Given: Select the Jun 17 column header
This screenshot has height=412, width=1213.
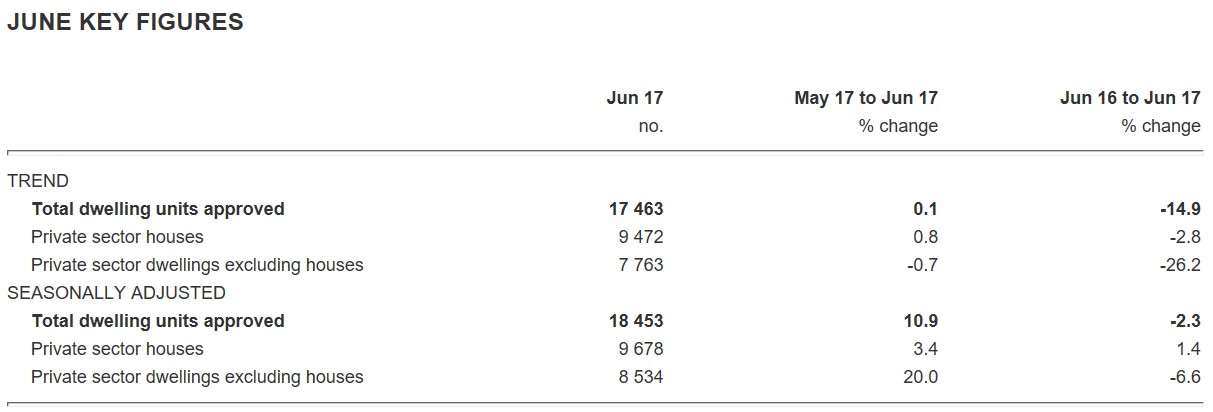Looking at the screenshot, I should click(634, 98).
